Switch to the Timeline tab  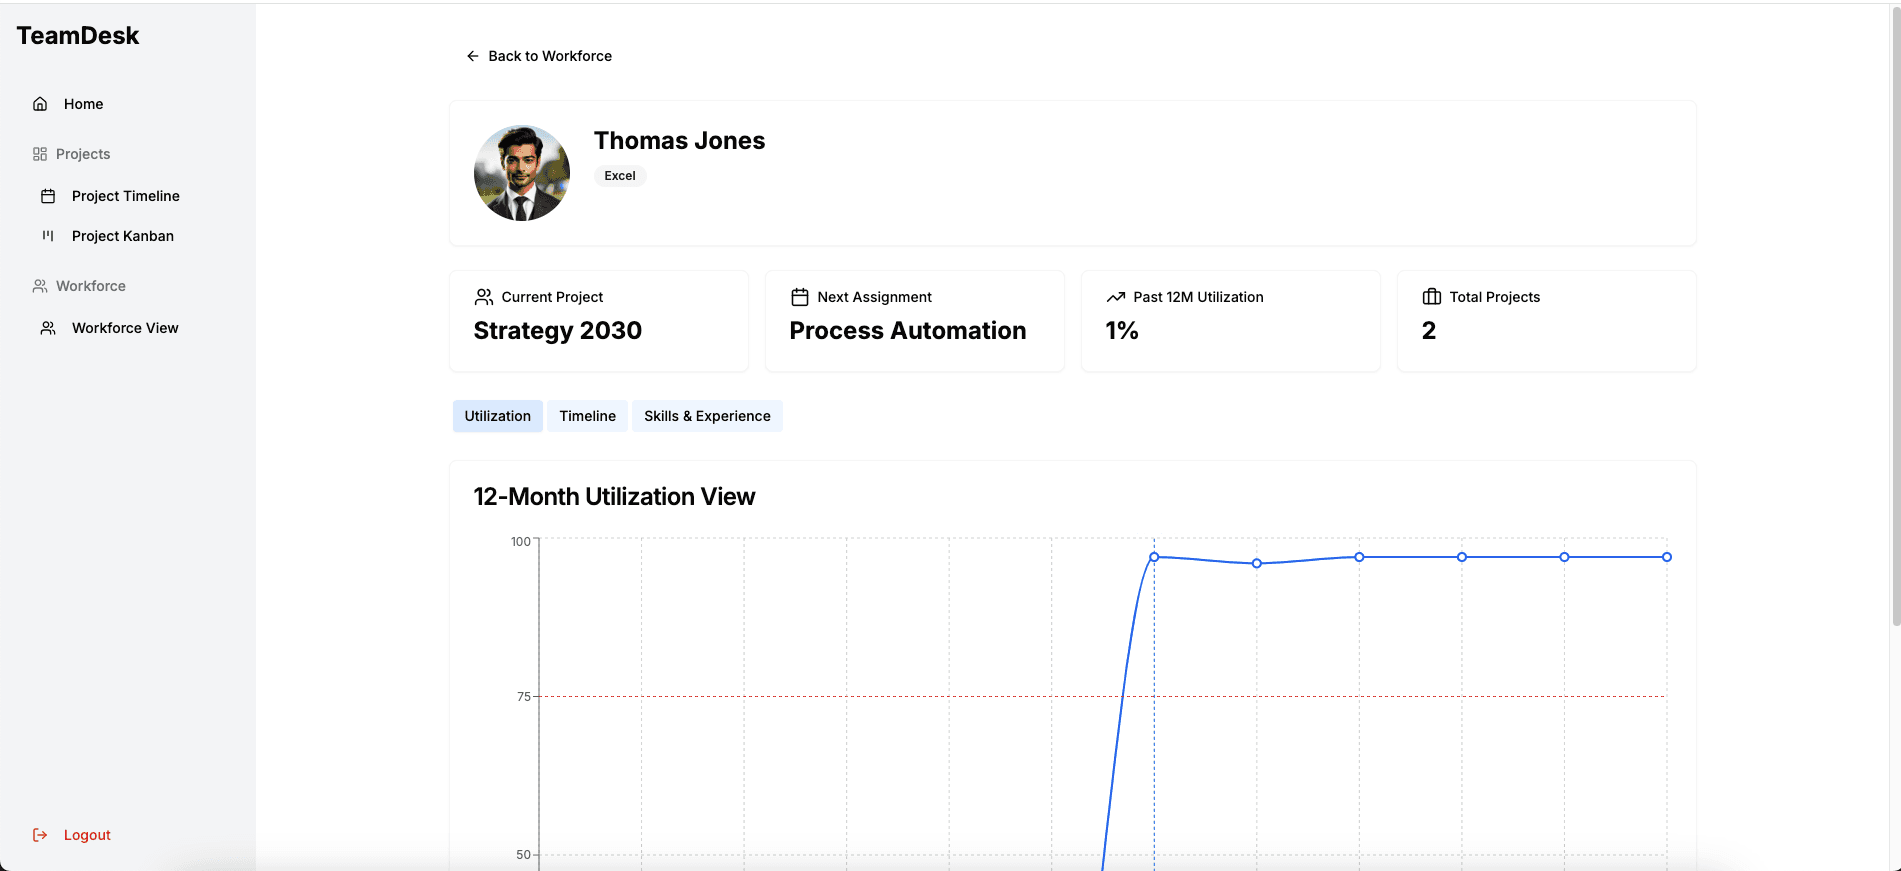[x=587, y=416]
